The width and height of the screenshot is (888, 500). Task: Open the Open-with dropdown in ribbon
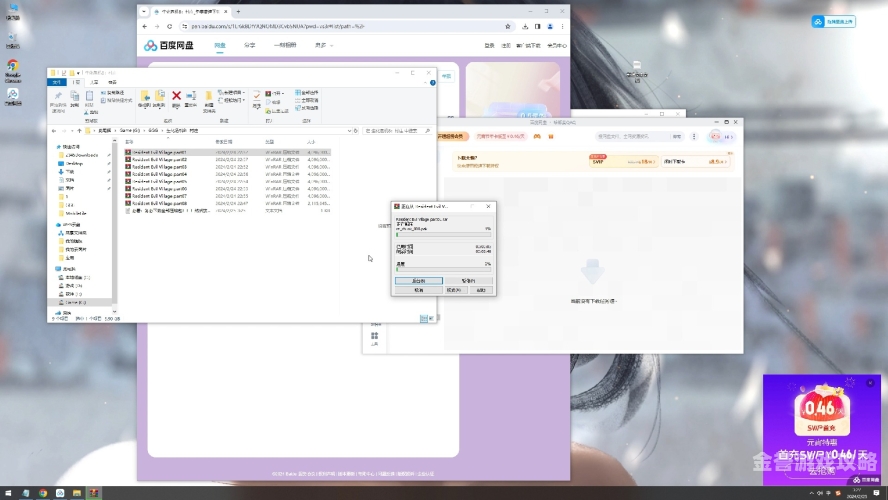coord(275,93)
